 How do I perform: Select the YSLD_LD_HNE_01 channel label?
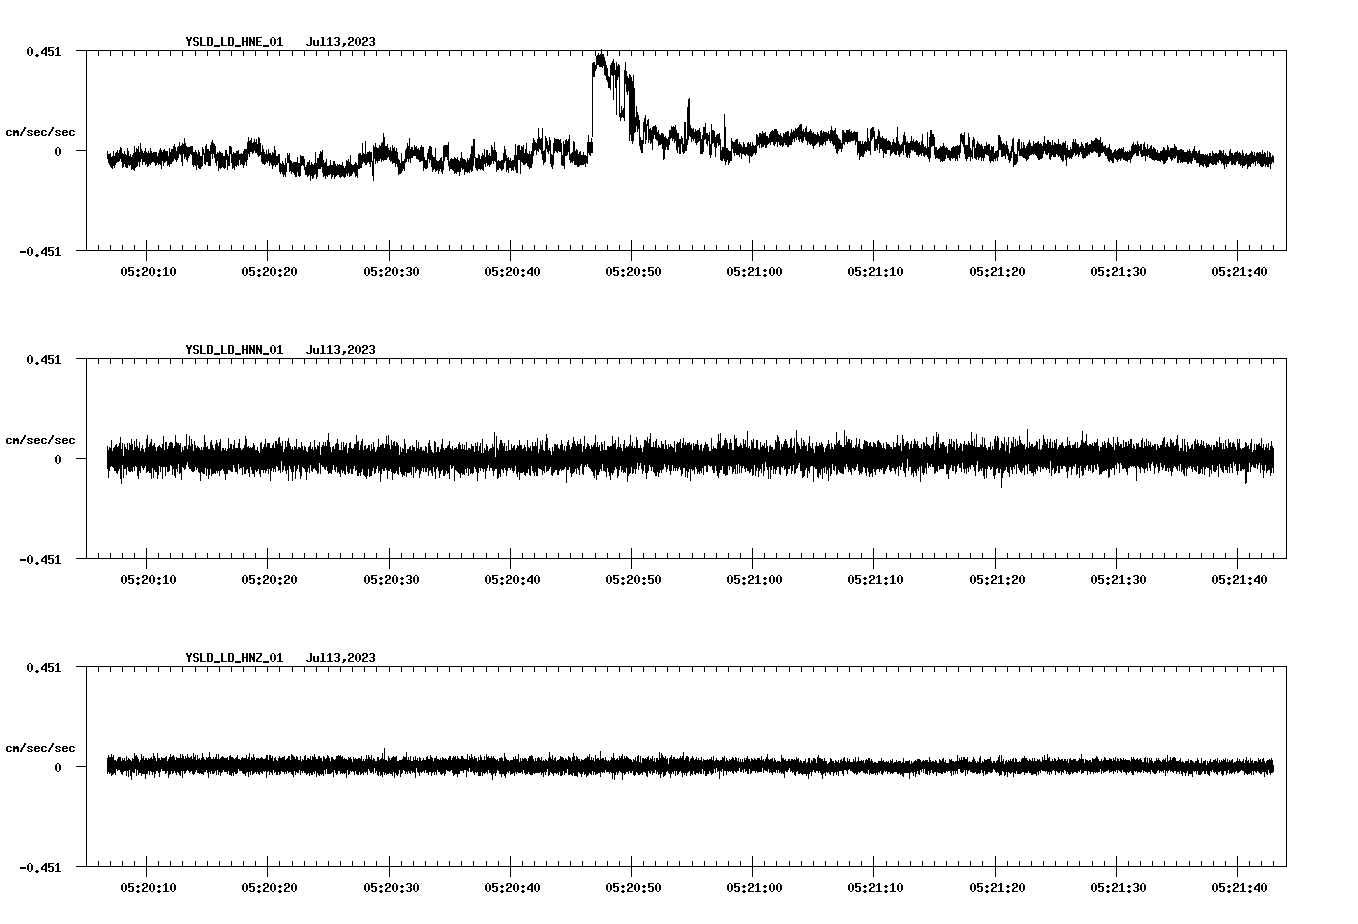pos(233,42)
